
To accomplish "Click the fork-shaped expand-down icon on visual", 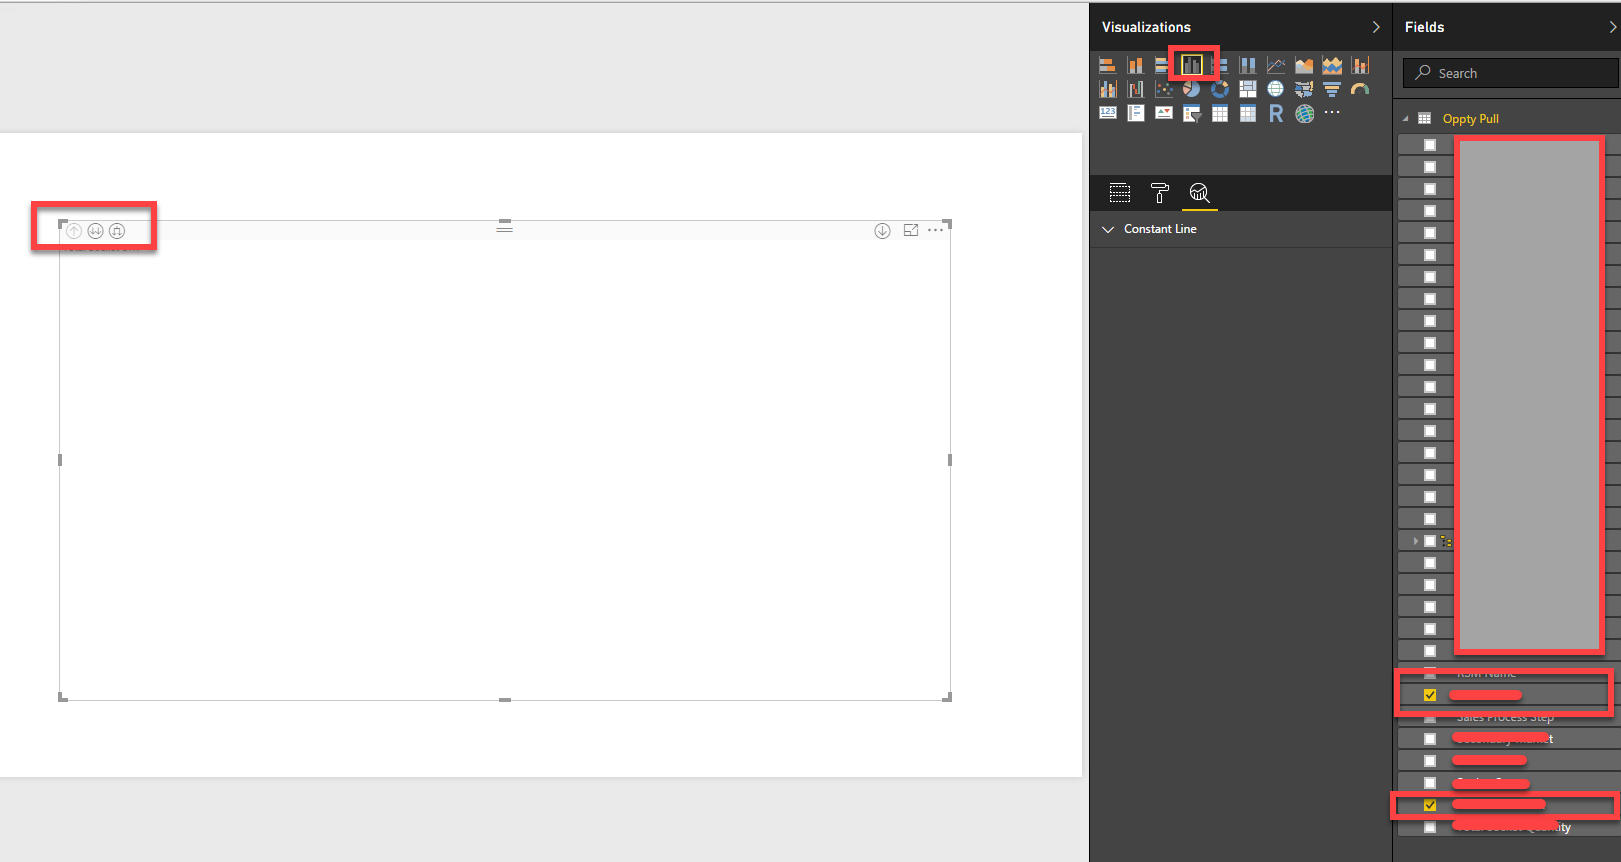I will coord(117,231).
